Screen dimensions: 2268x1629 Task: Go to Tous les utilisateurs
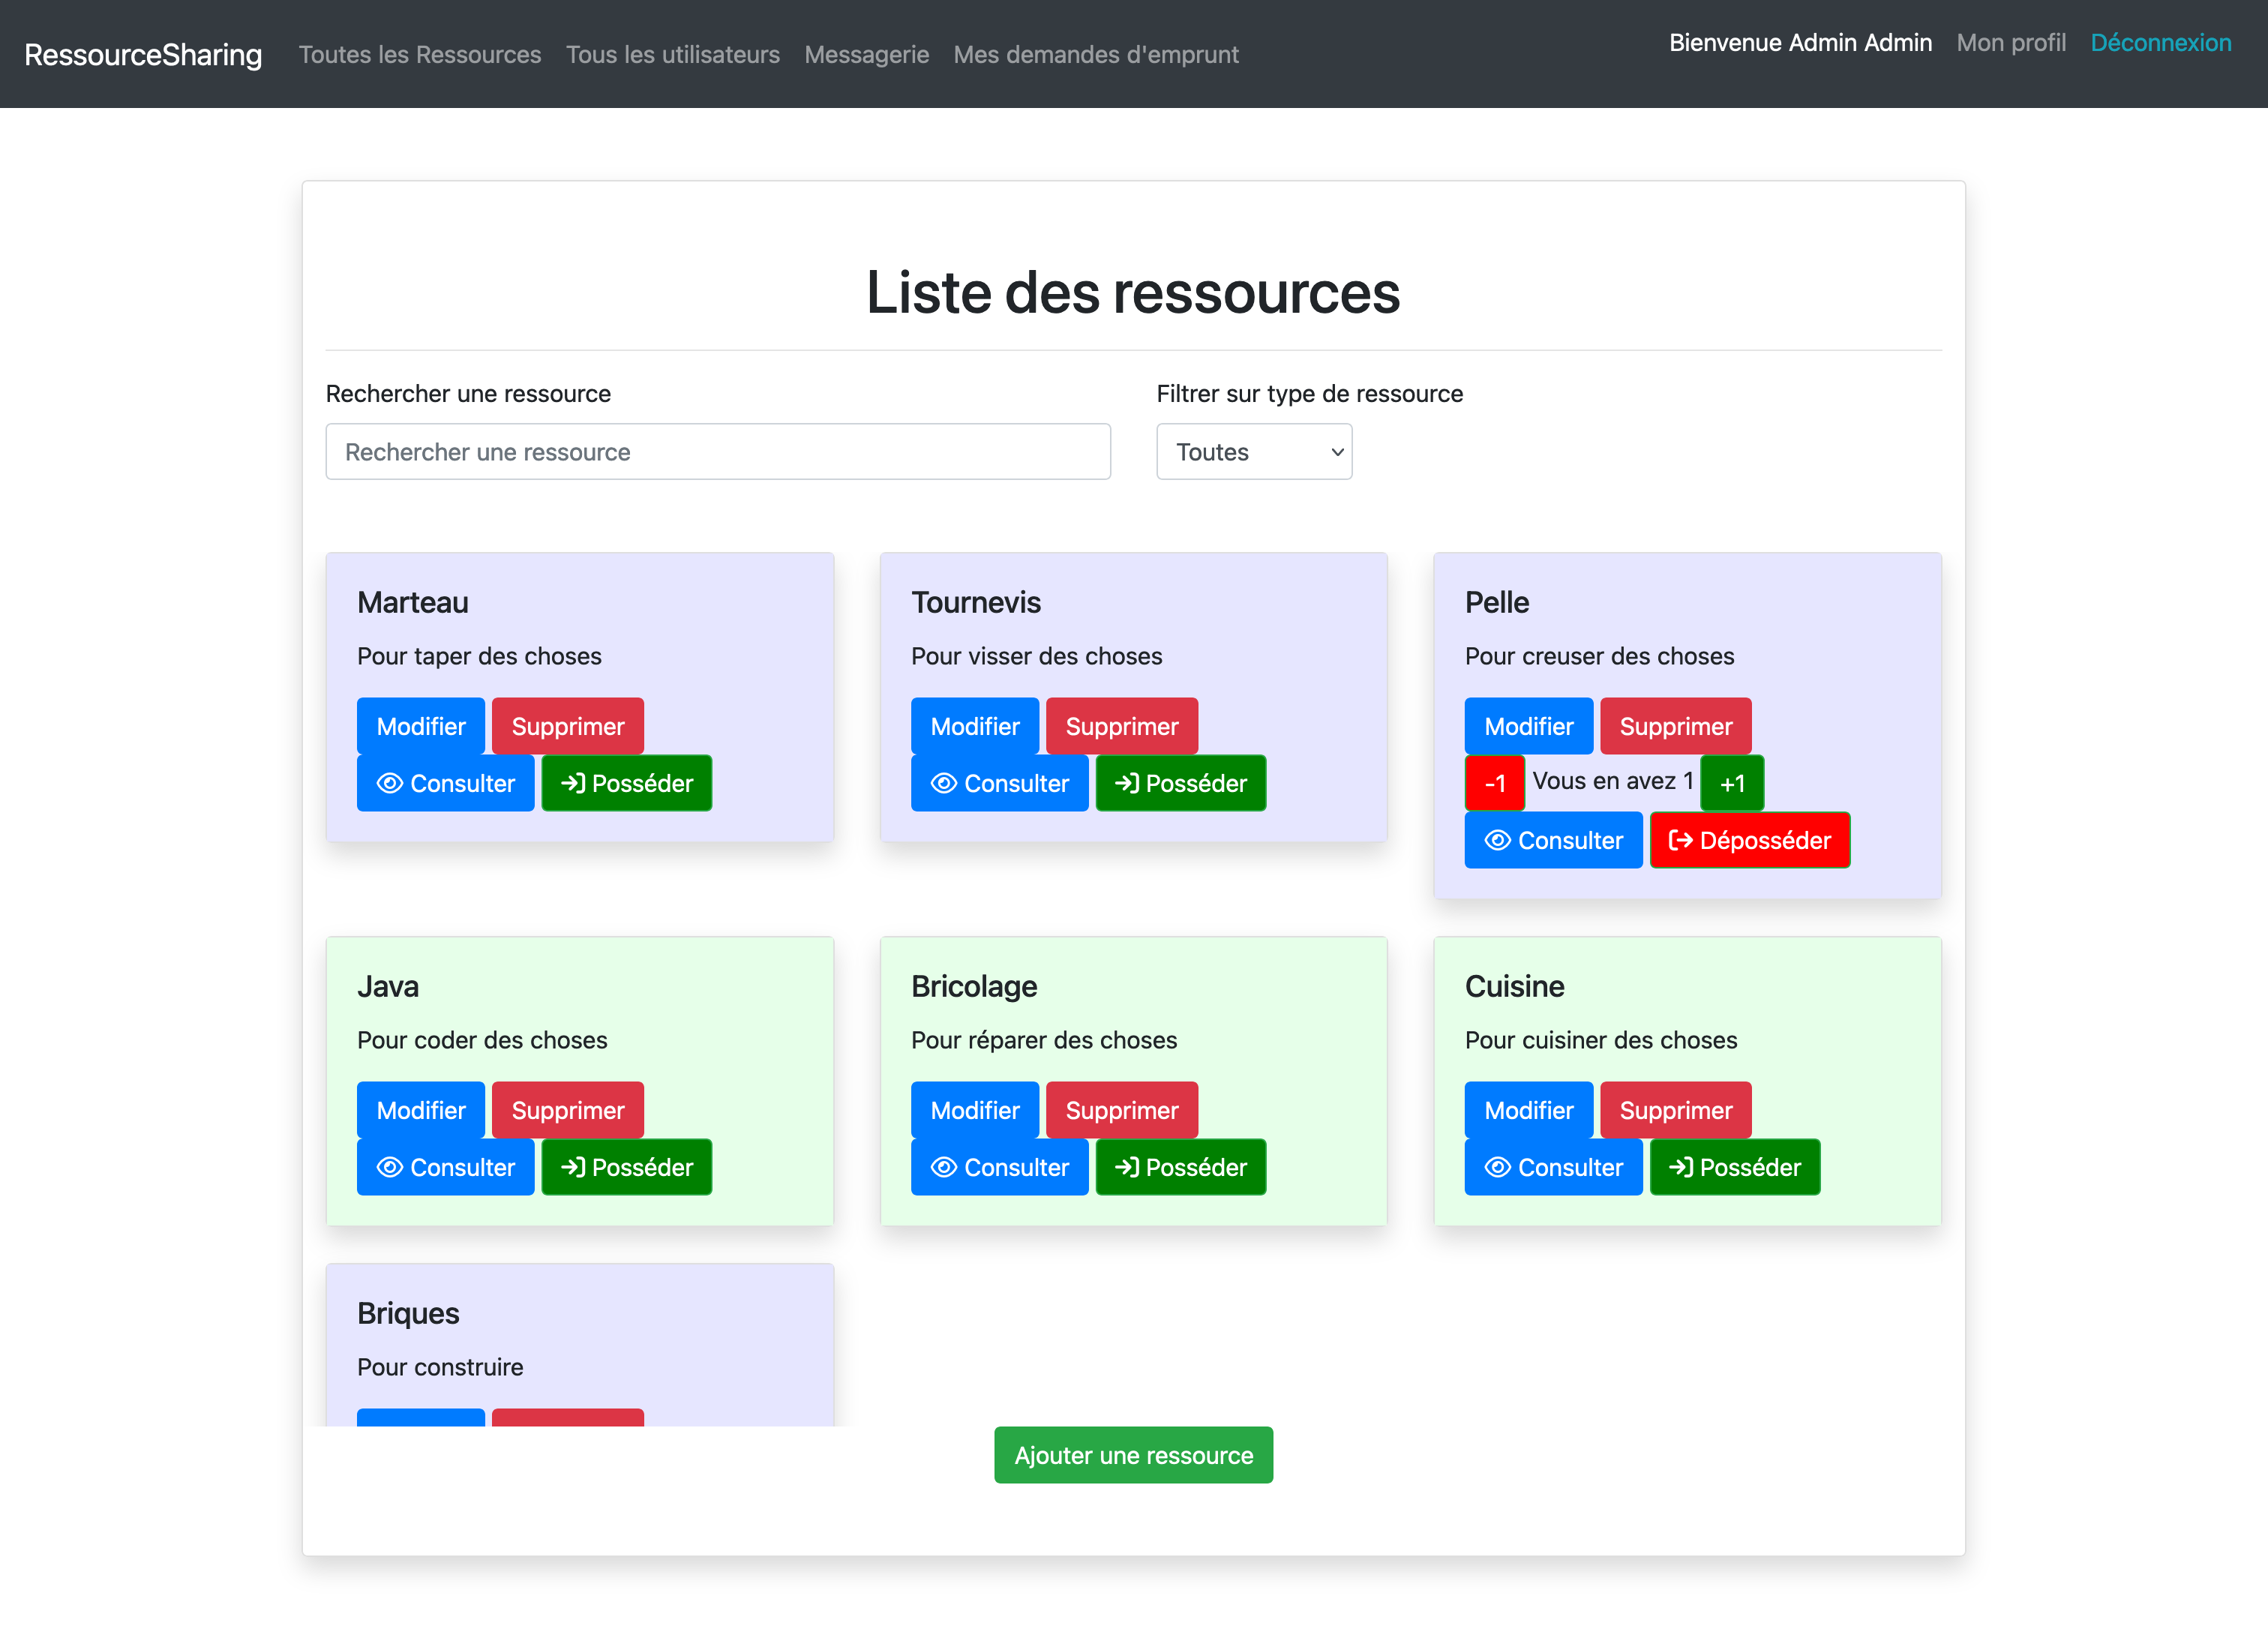pos(673,54)
